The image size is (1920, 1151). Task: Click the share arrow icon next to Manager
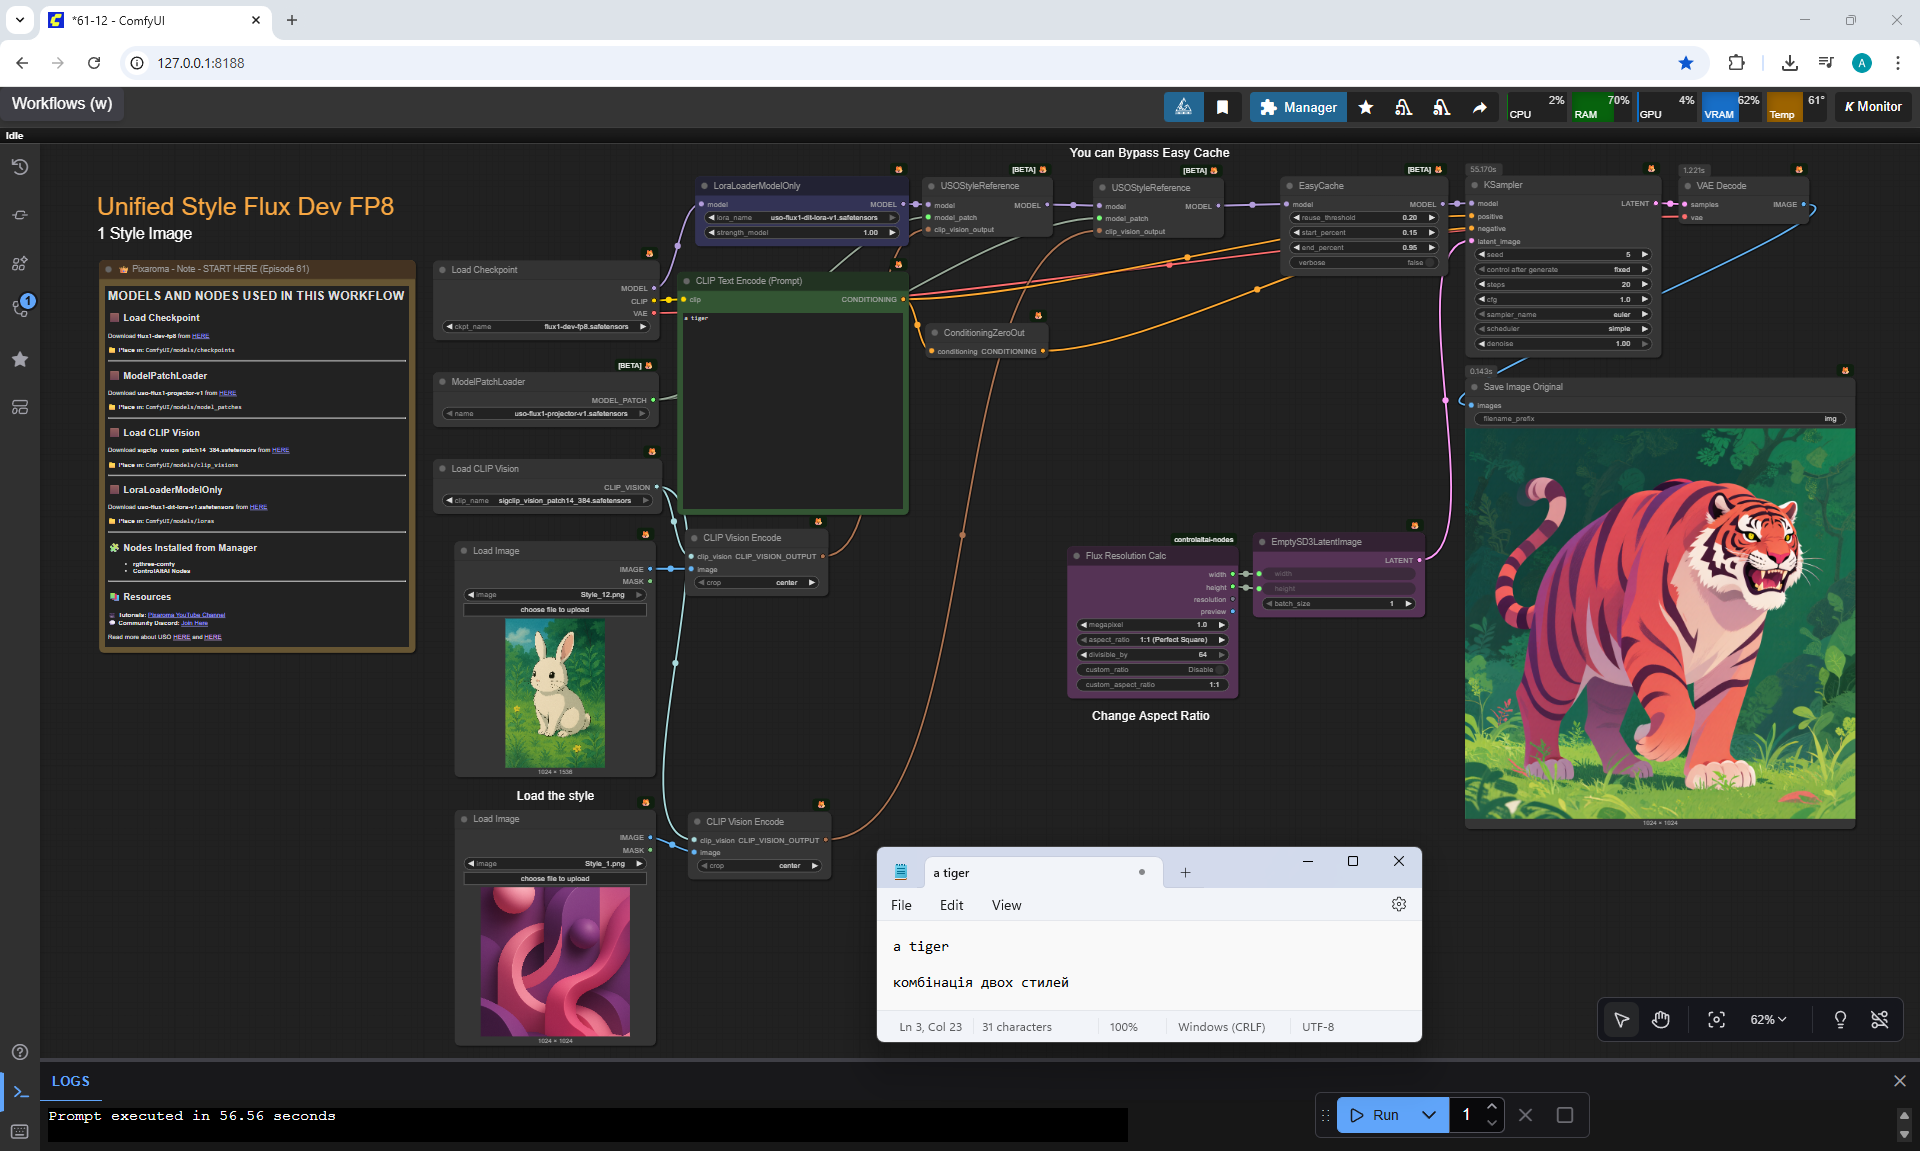click(x=1479, y=107)
